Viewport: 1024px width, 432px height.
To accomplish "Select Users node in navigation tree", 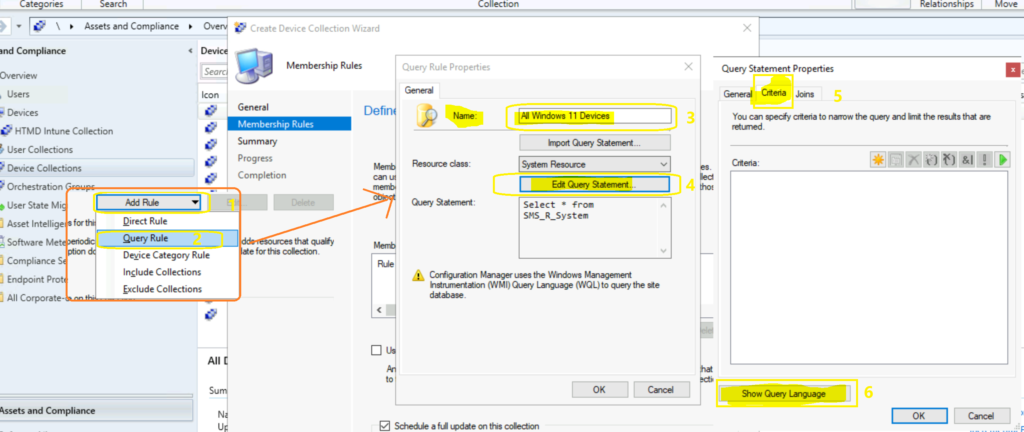I will pos(18,94).
